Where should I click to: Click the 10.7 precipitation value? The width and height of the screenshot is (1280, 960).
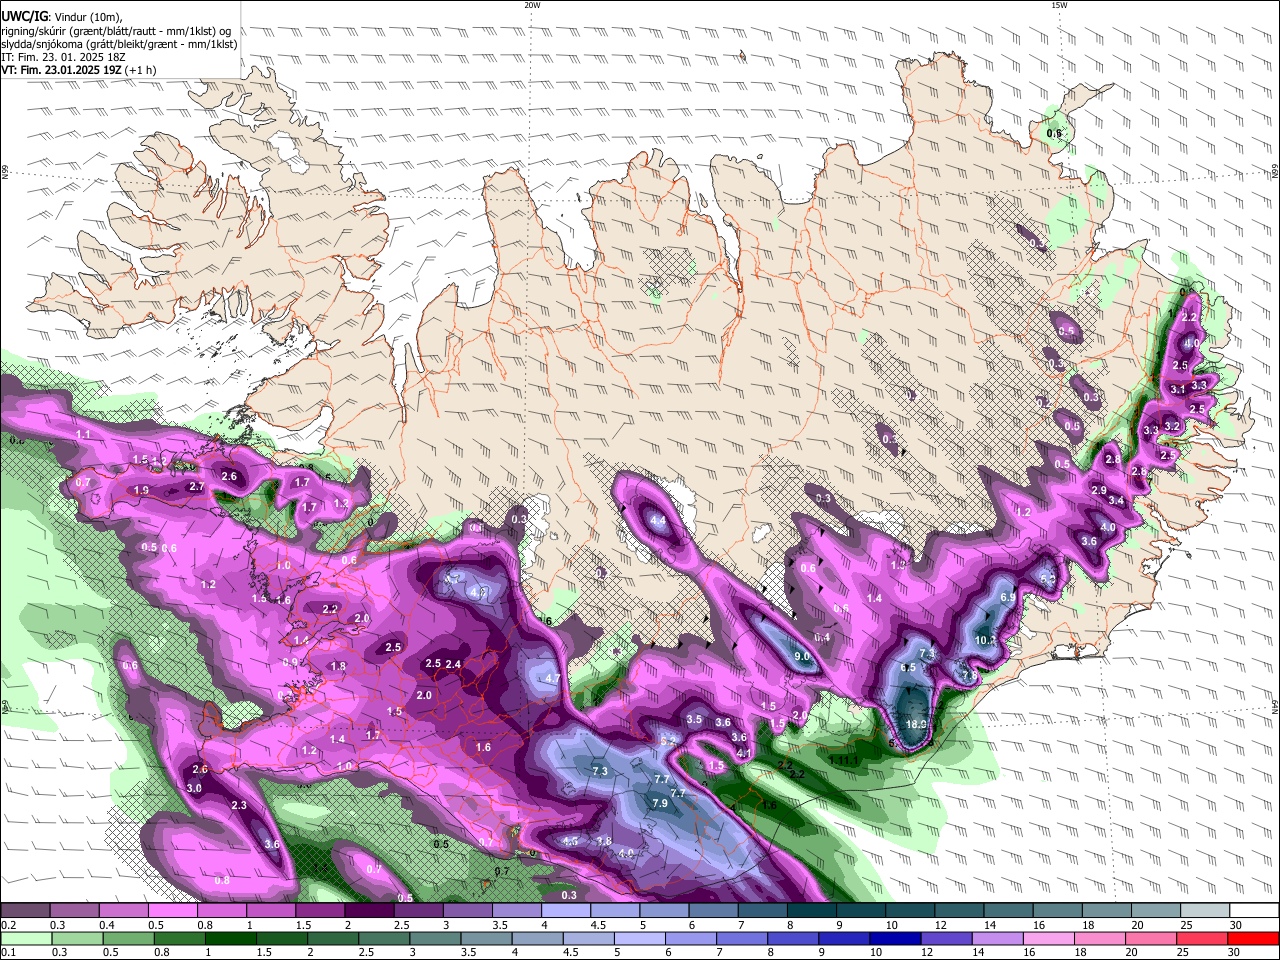(985, 640)
